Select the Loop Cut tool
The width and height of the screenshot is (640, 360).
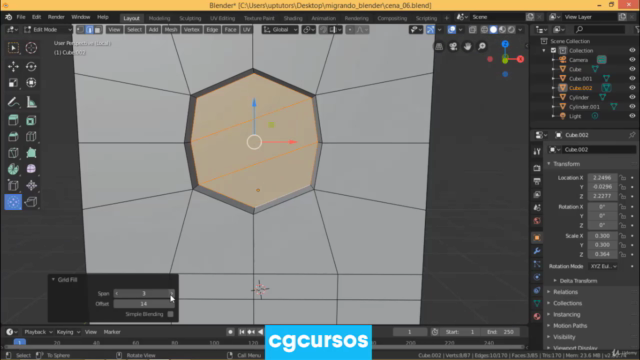[x=31, y=136]
